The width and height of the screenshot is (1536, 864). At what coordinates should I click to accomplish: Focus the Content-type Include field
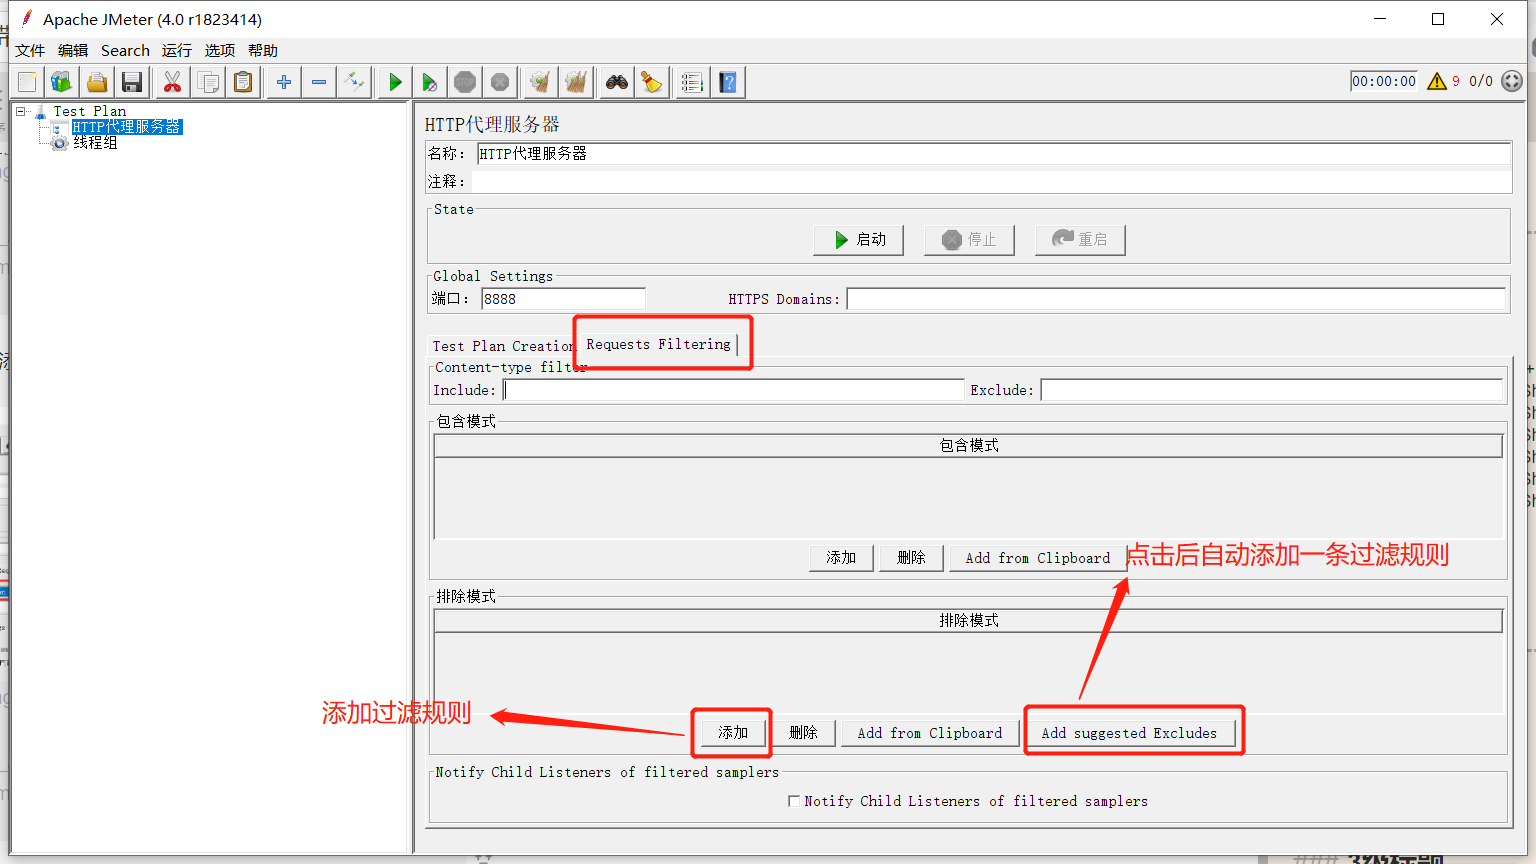coord(733,390)
